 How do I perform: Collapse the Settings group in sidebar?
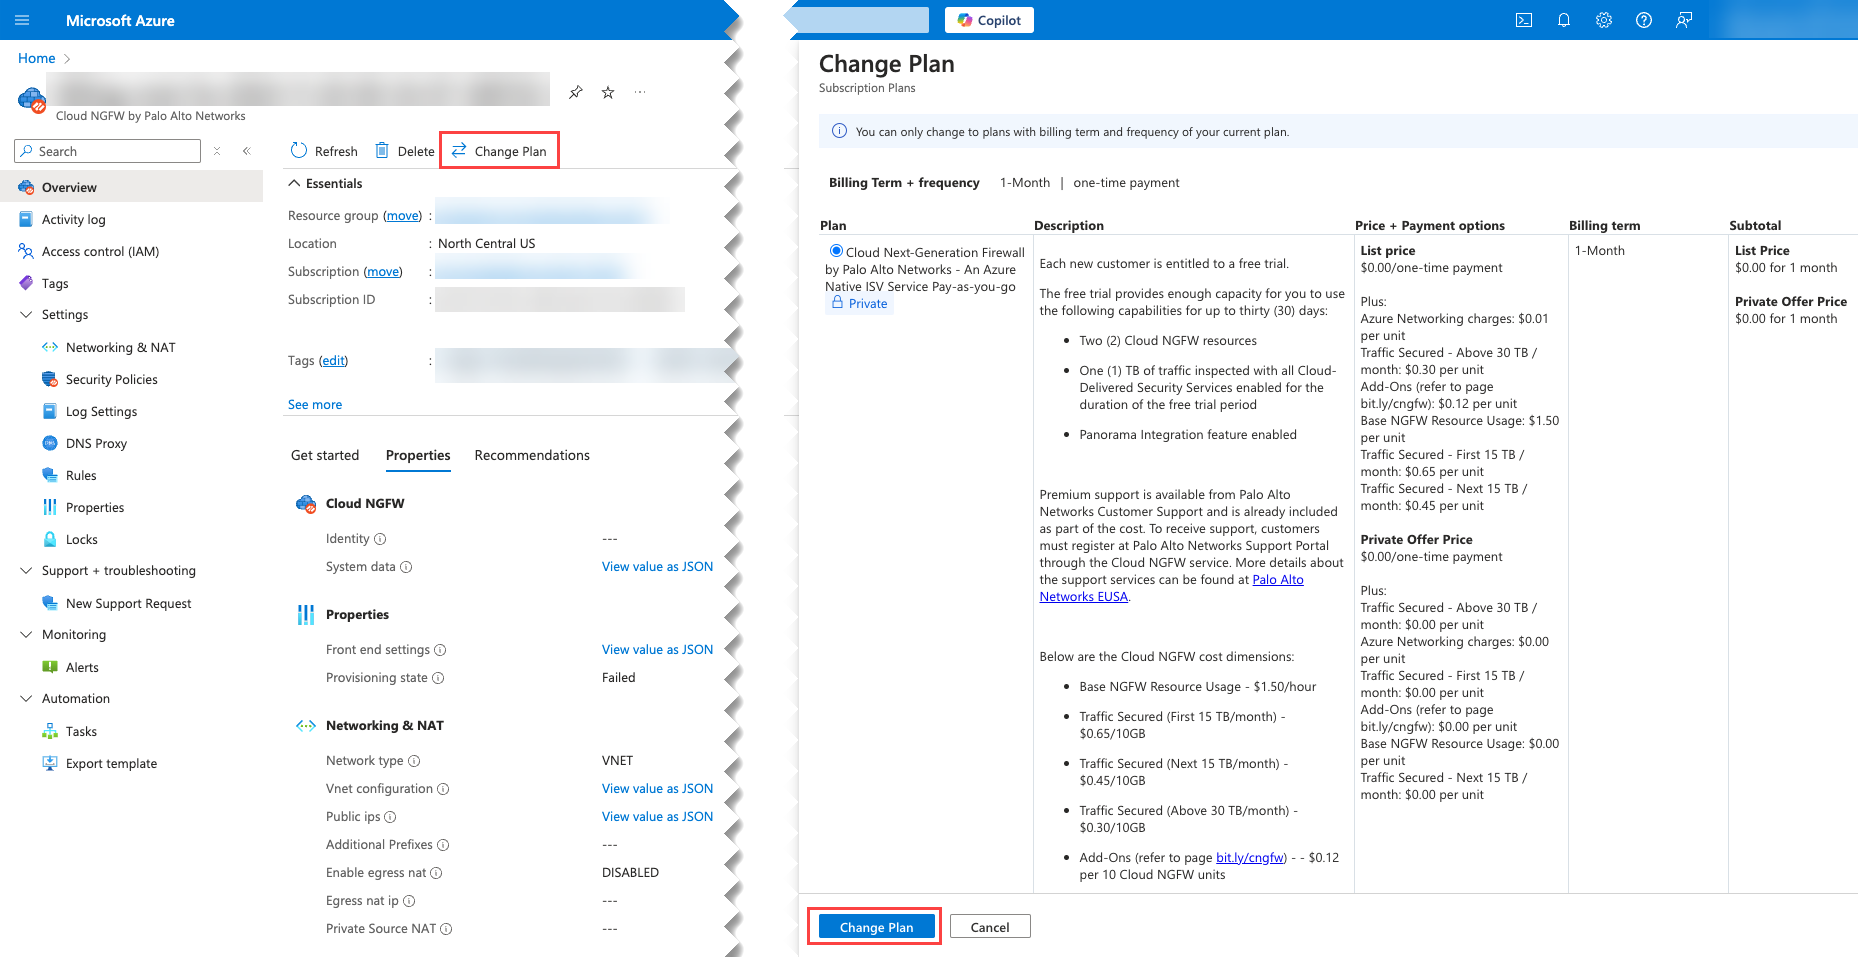click(26, 315)
